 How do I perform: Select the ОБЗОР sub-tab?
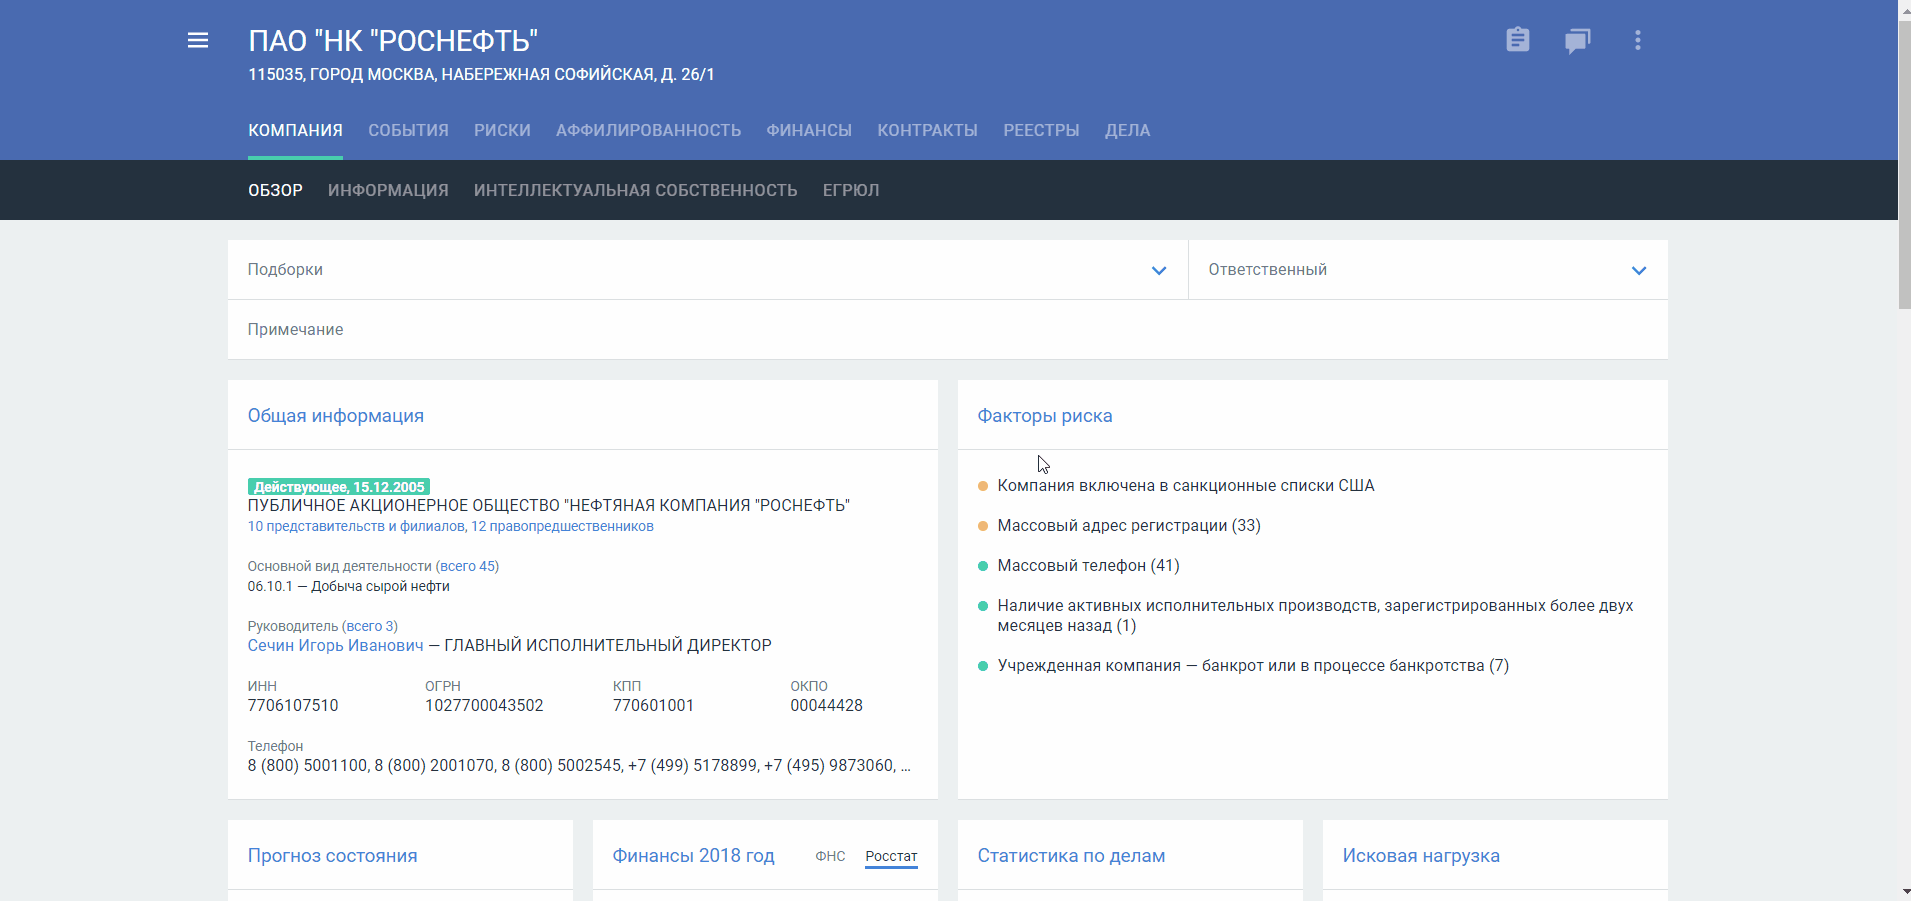275,190
